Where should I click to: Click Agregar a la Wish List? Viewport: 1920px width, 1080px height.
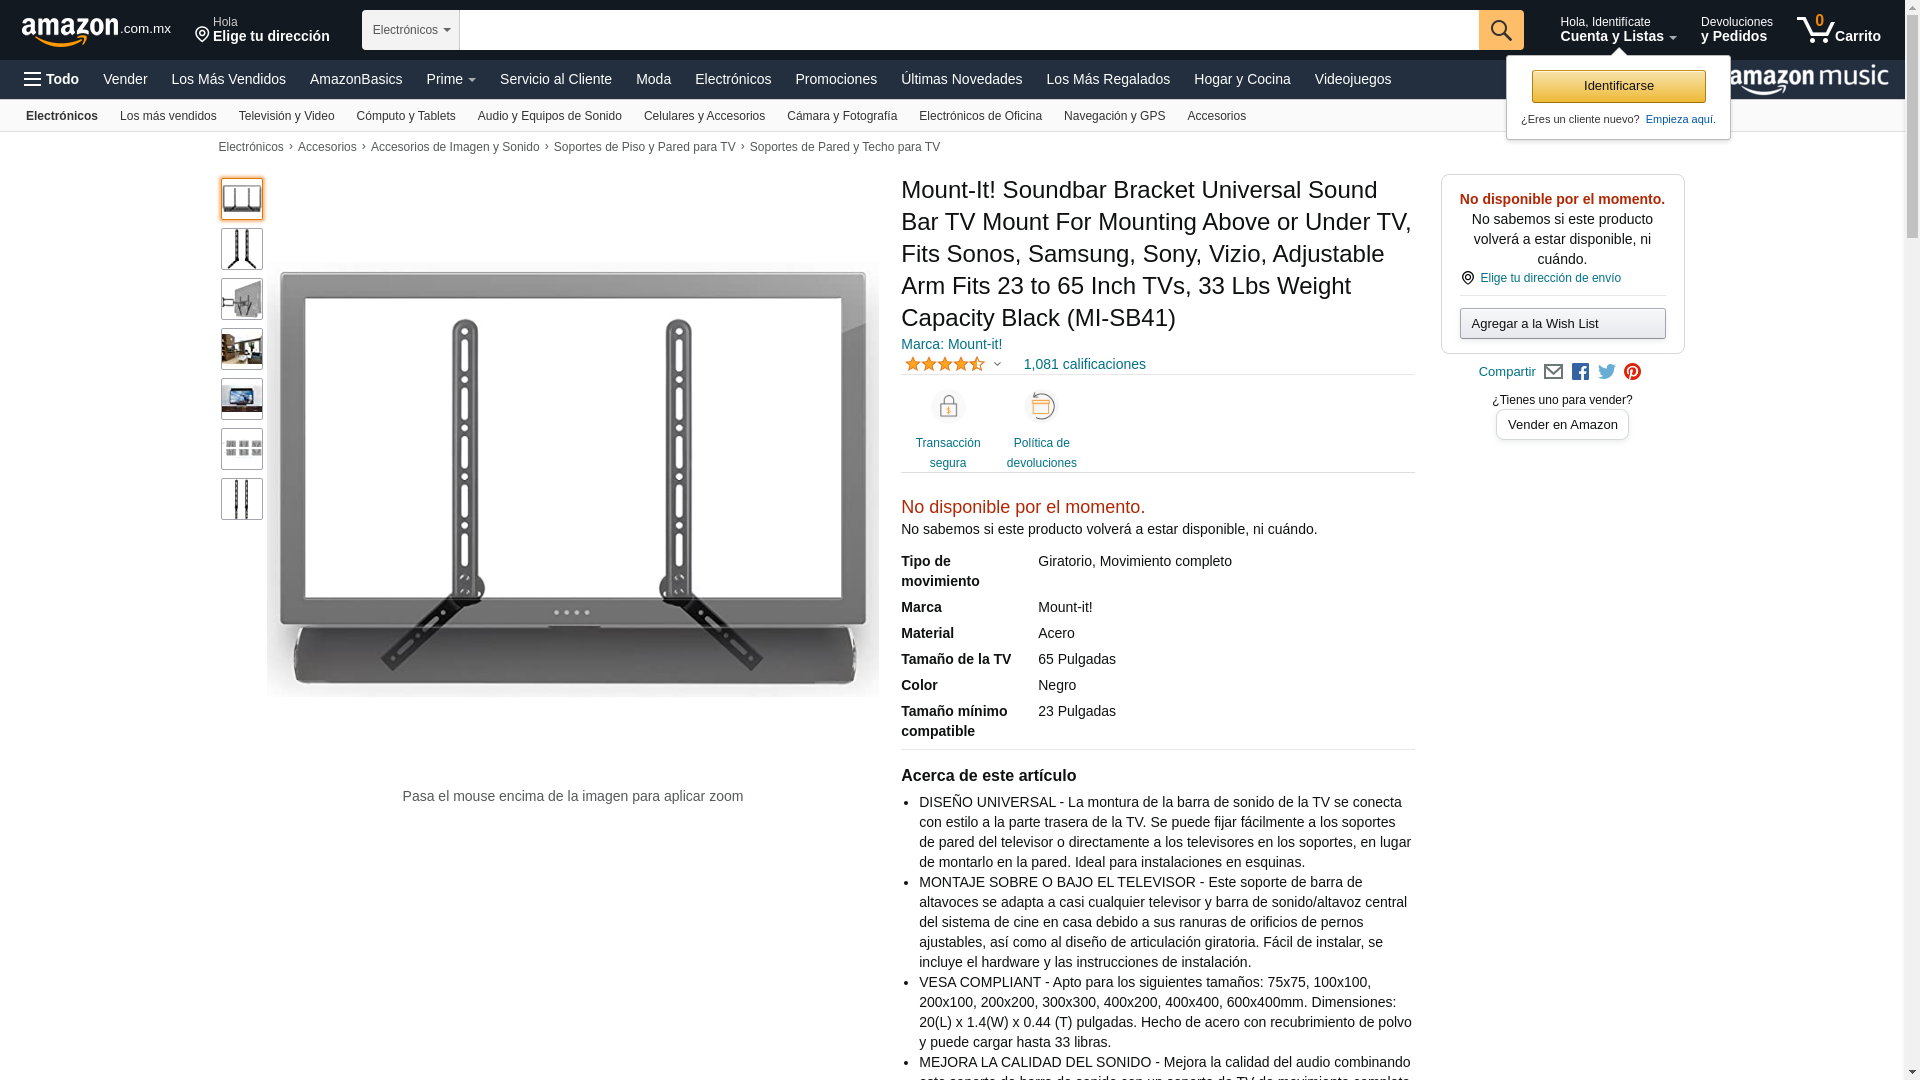pos(1562,324)
